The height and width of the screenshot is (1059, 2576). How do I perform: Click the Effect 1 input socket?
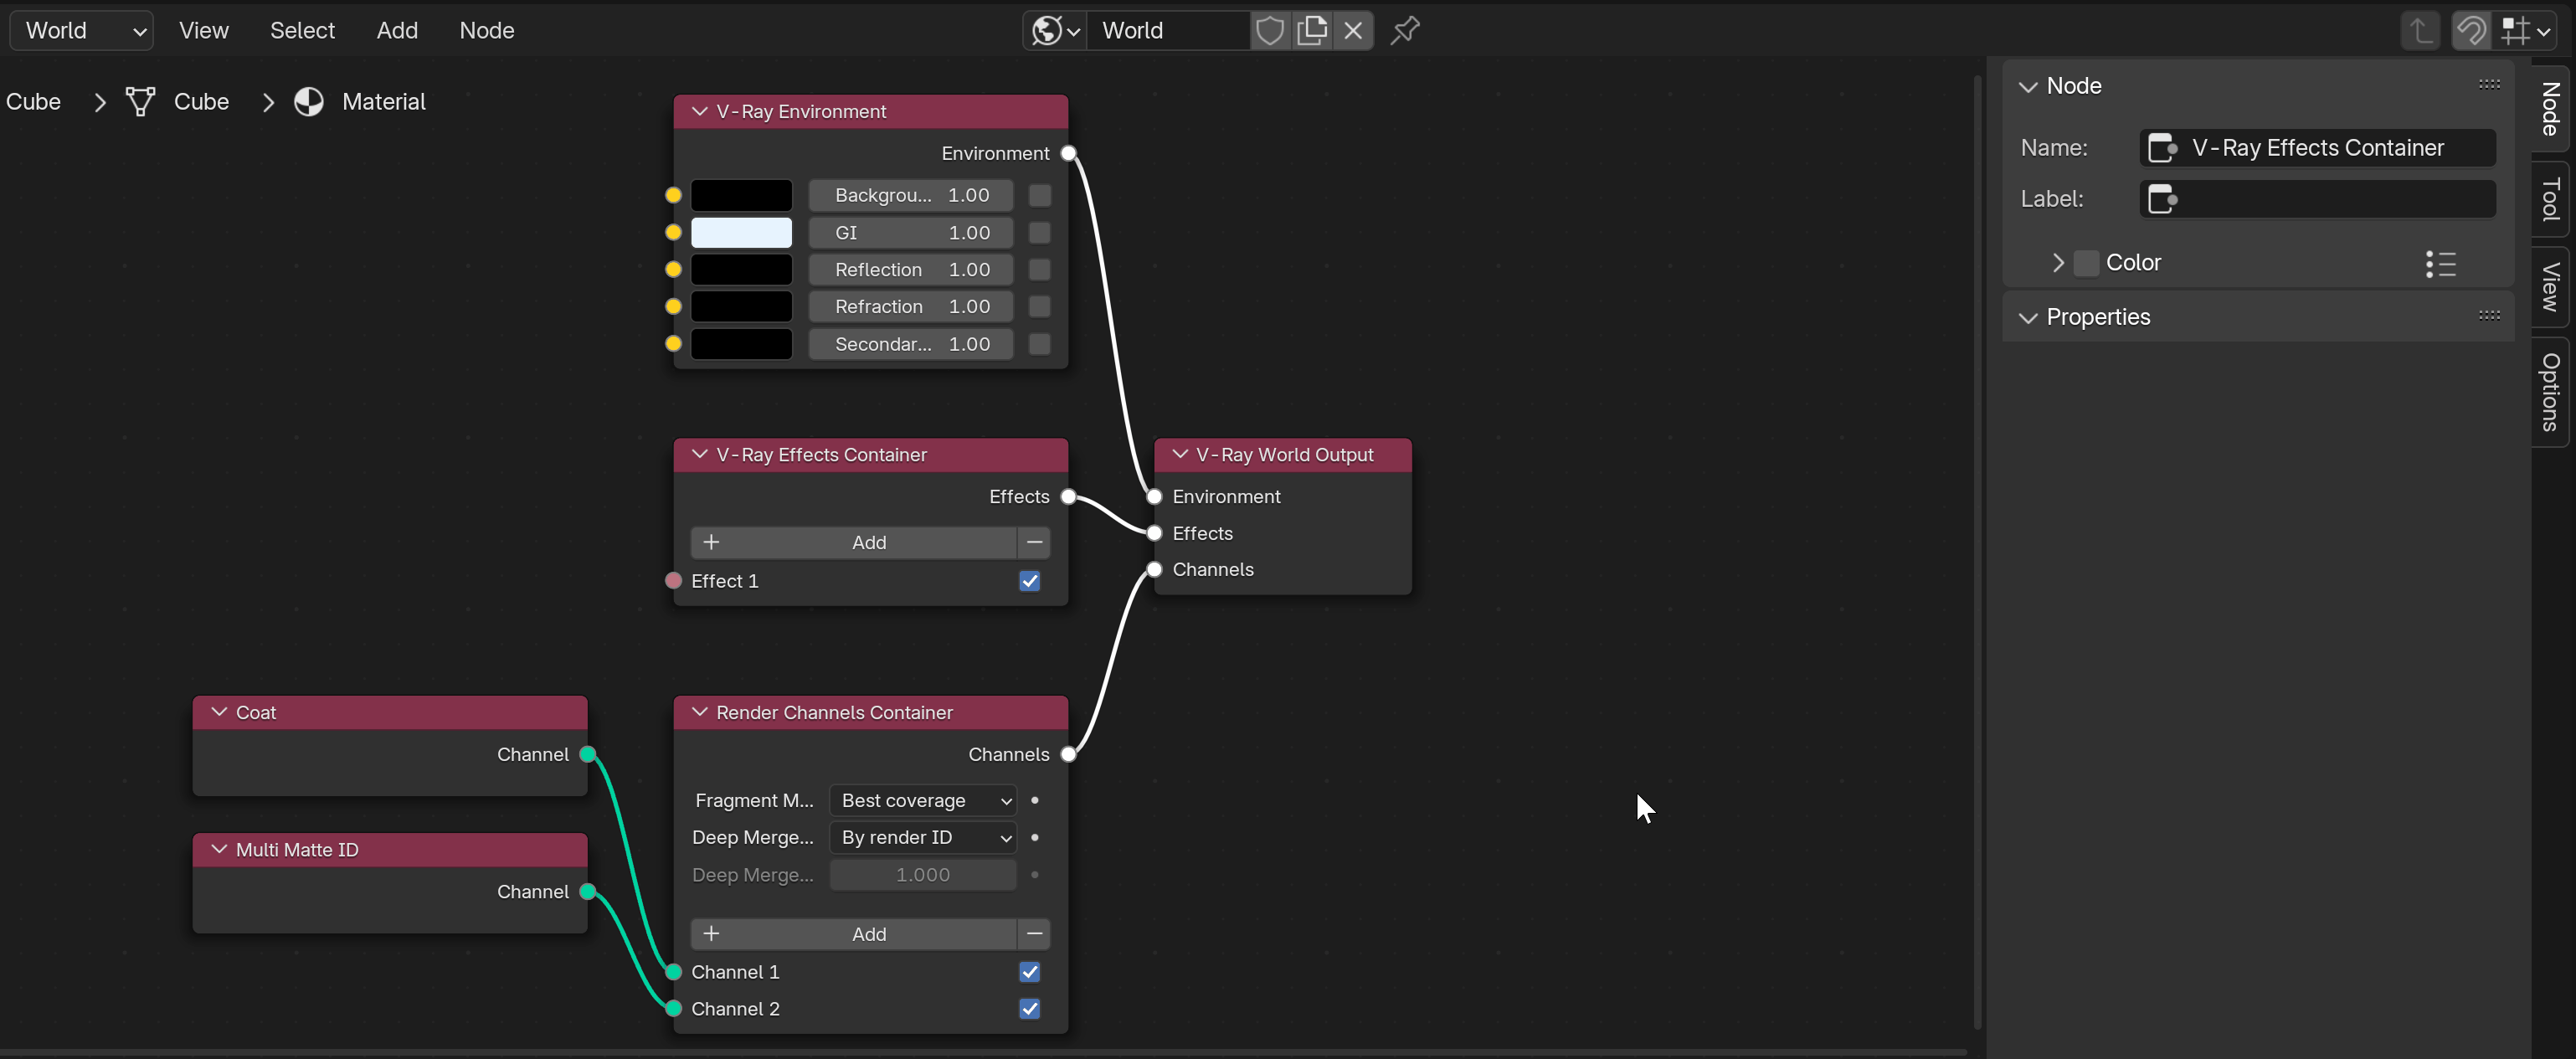pyautogui.click(x=673, y=581)
